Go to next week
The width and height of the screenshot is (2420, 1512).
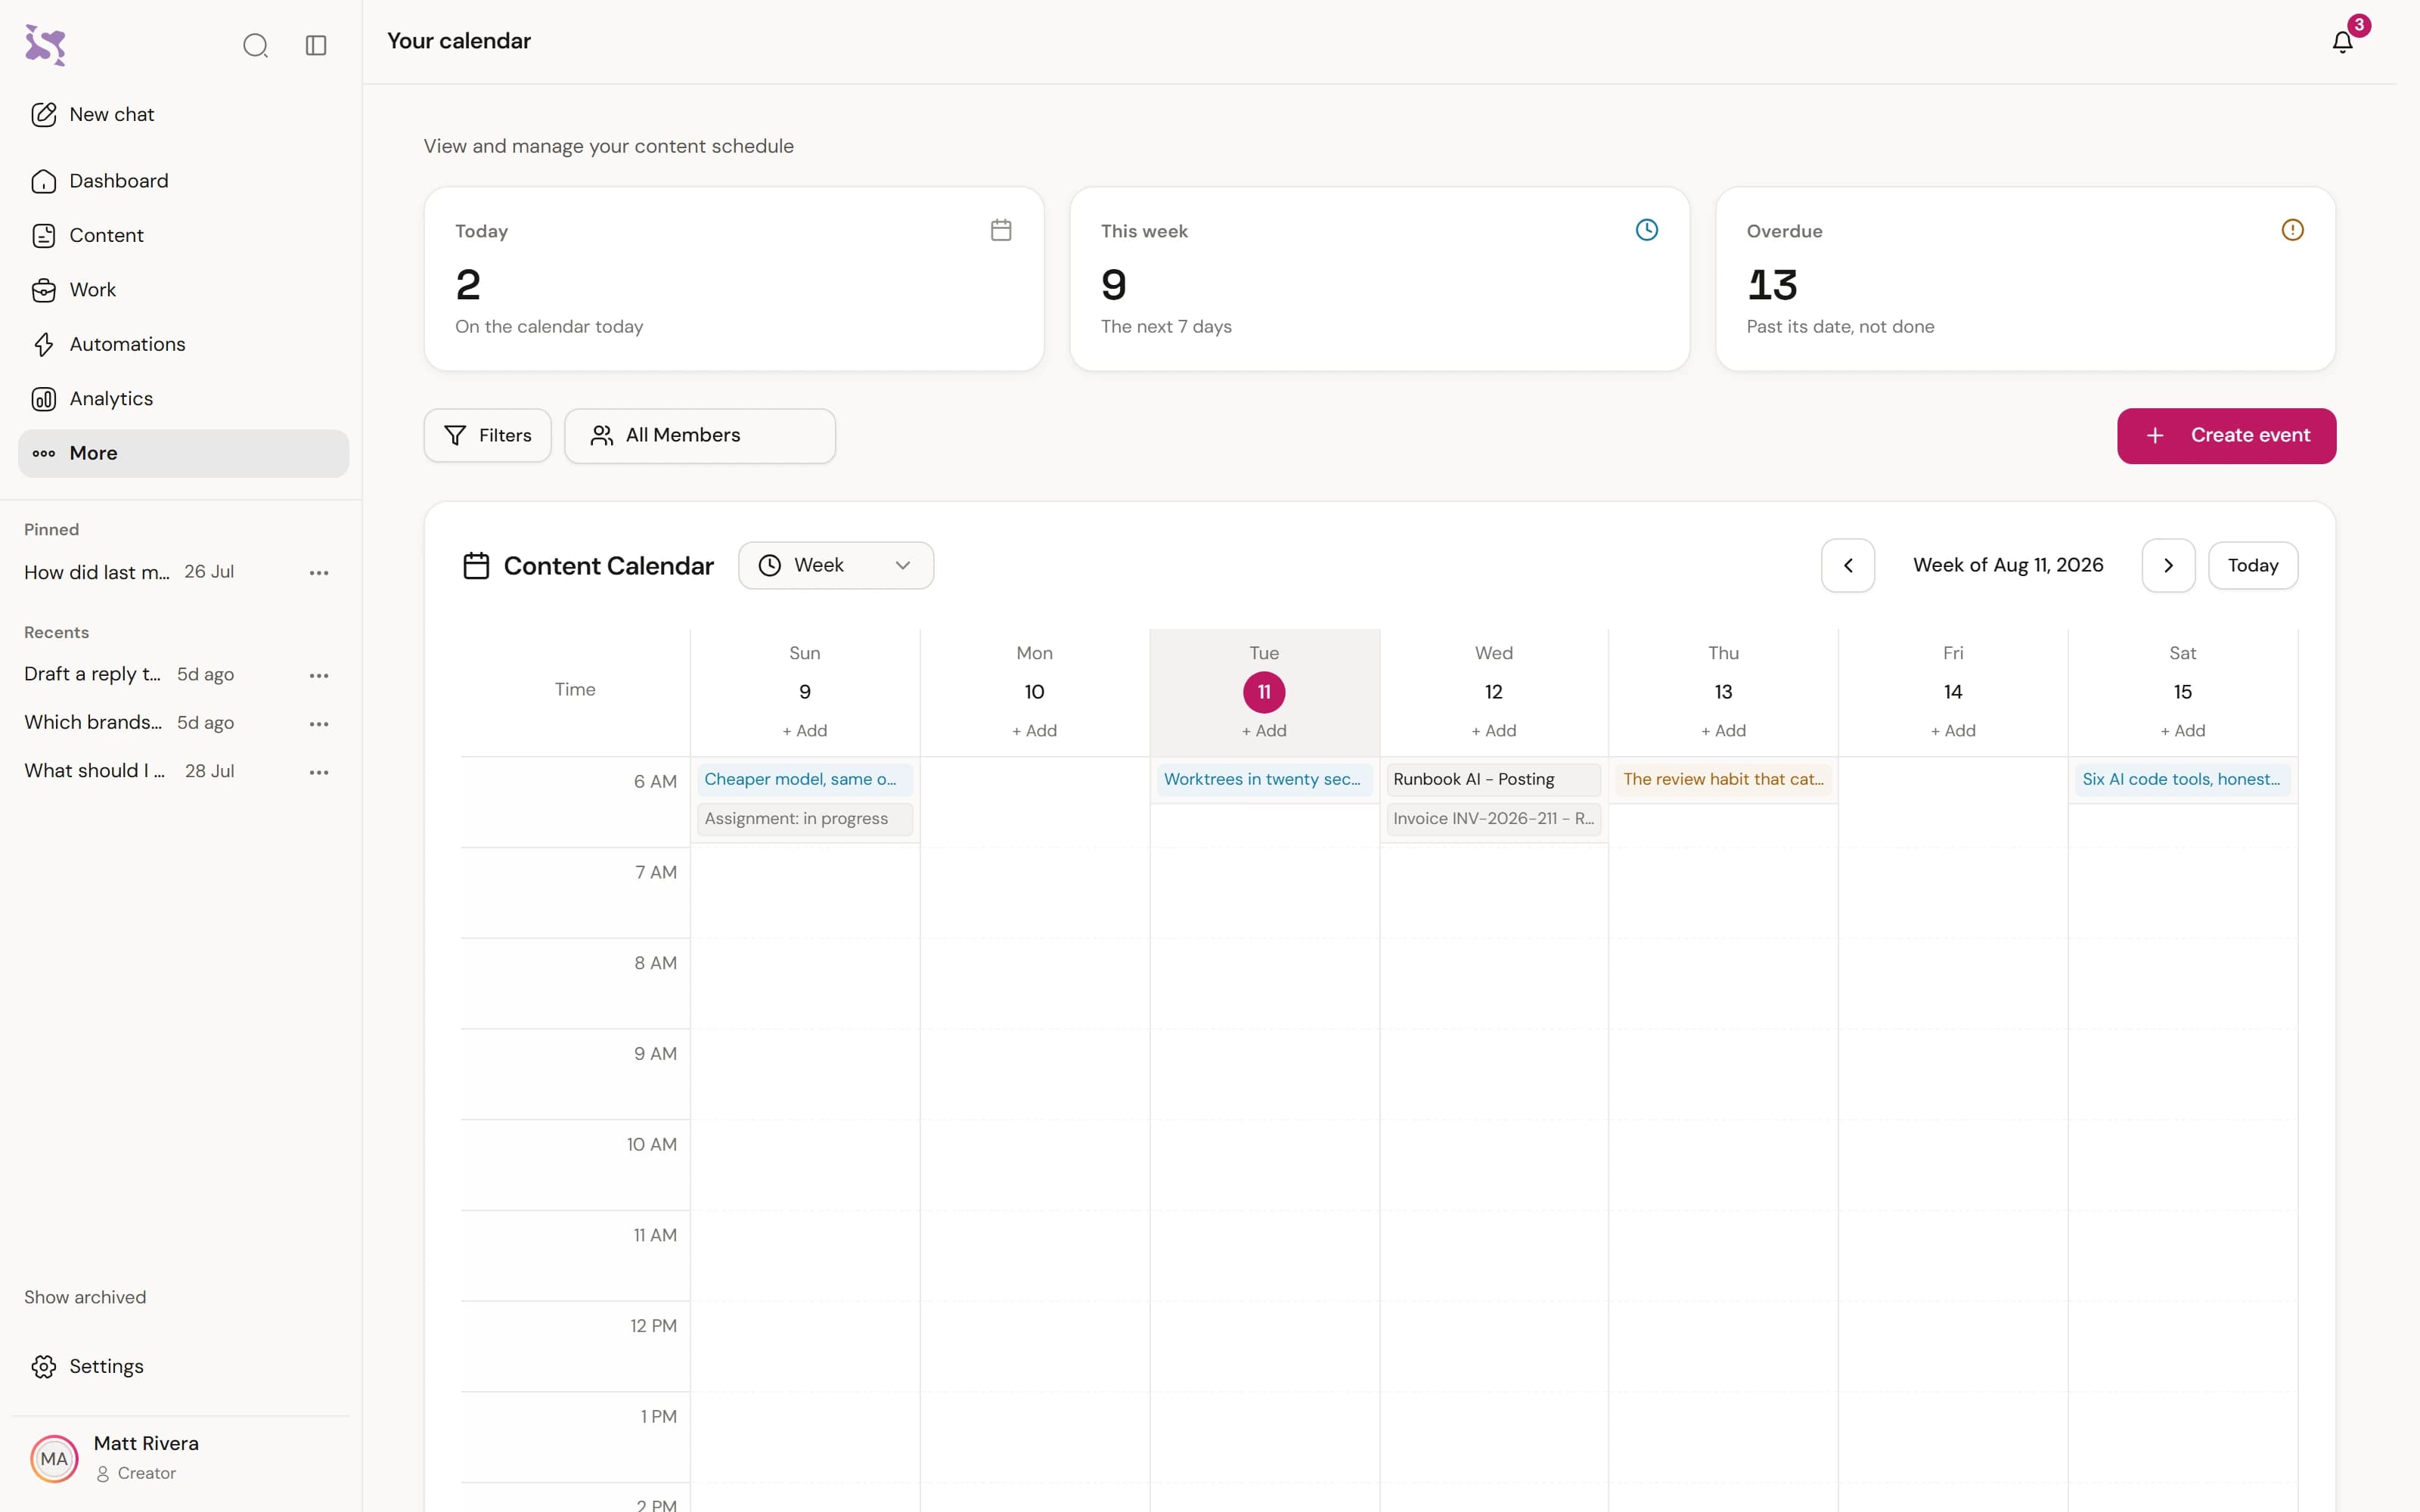(2168, 566)
